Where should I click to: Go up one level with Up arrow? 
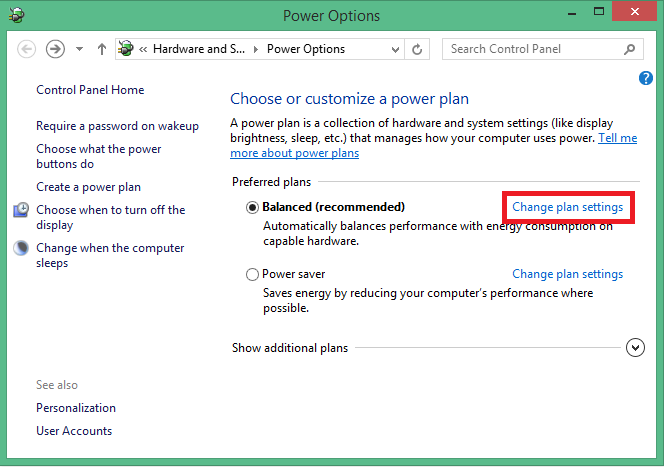102,49
